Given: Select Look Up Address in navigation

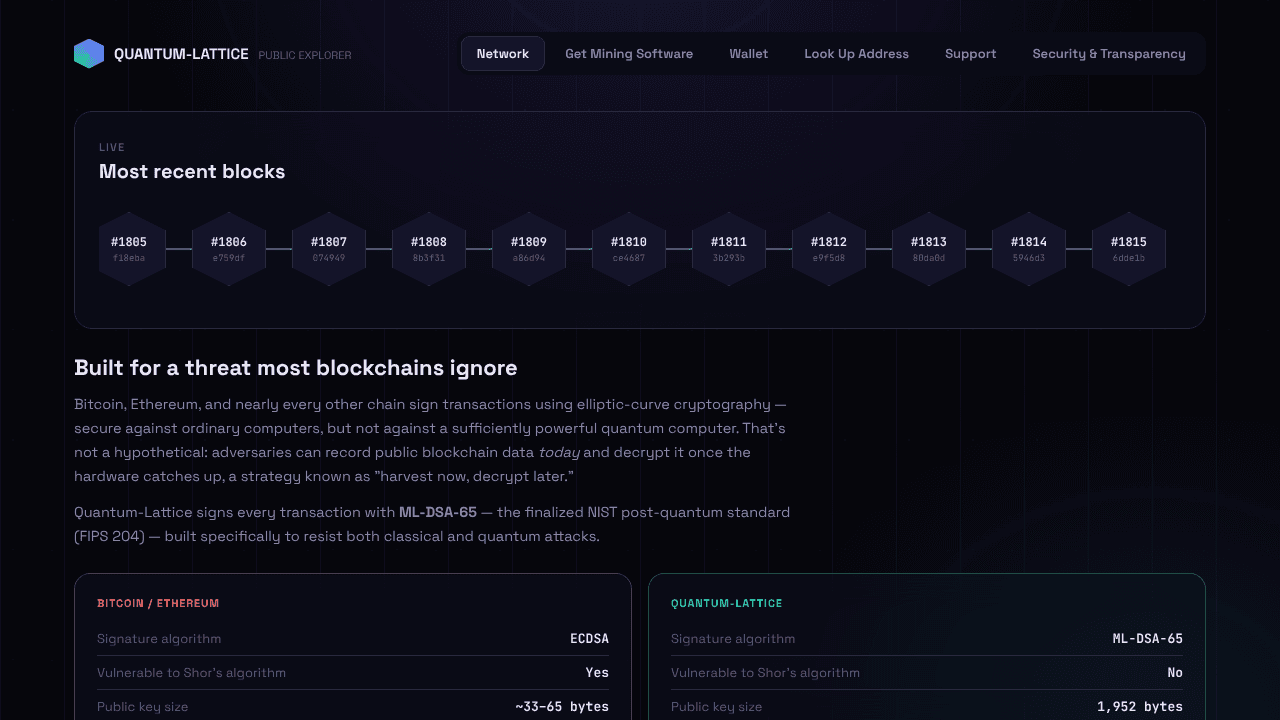Looking at the screenshot, I should pos(857,54).
